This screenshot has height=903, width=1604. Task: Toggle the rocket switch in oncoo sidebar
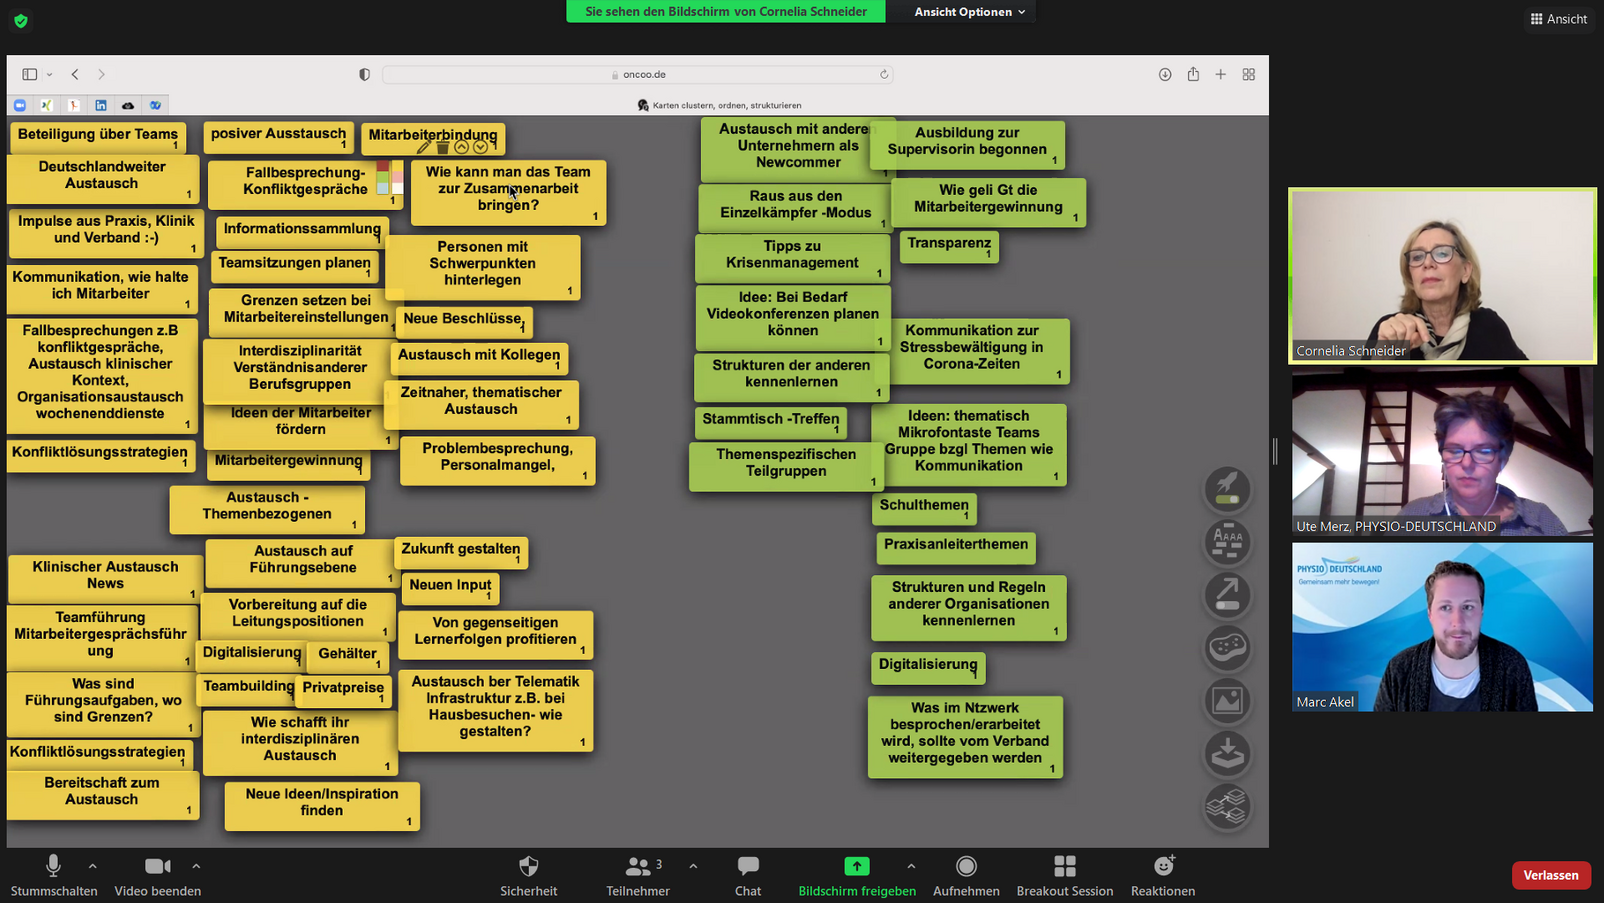[1227, 488]
